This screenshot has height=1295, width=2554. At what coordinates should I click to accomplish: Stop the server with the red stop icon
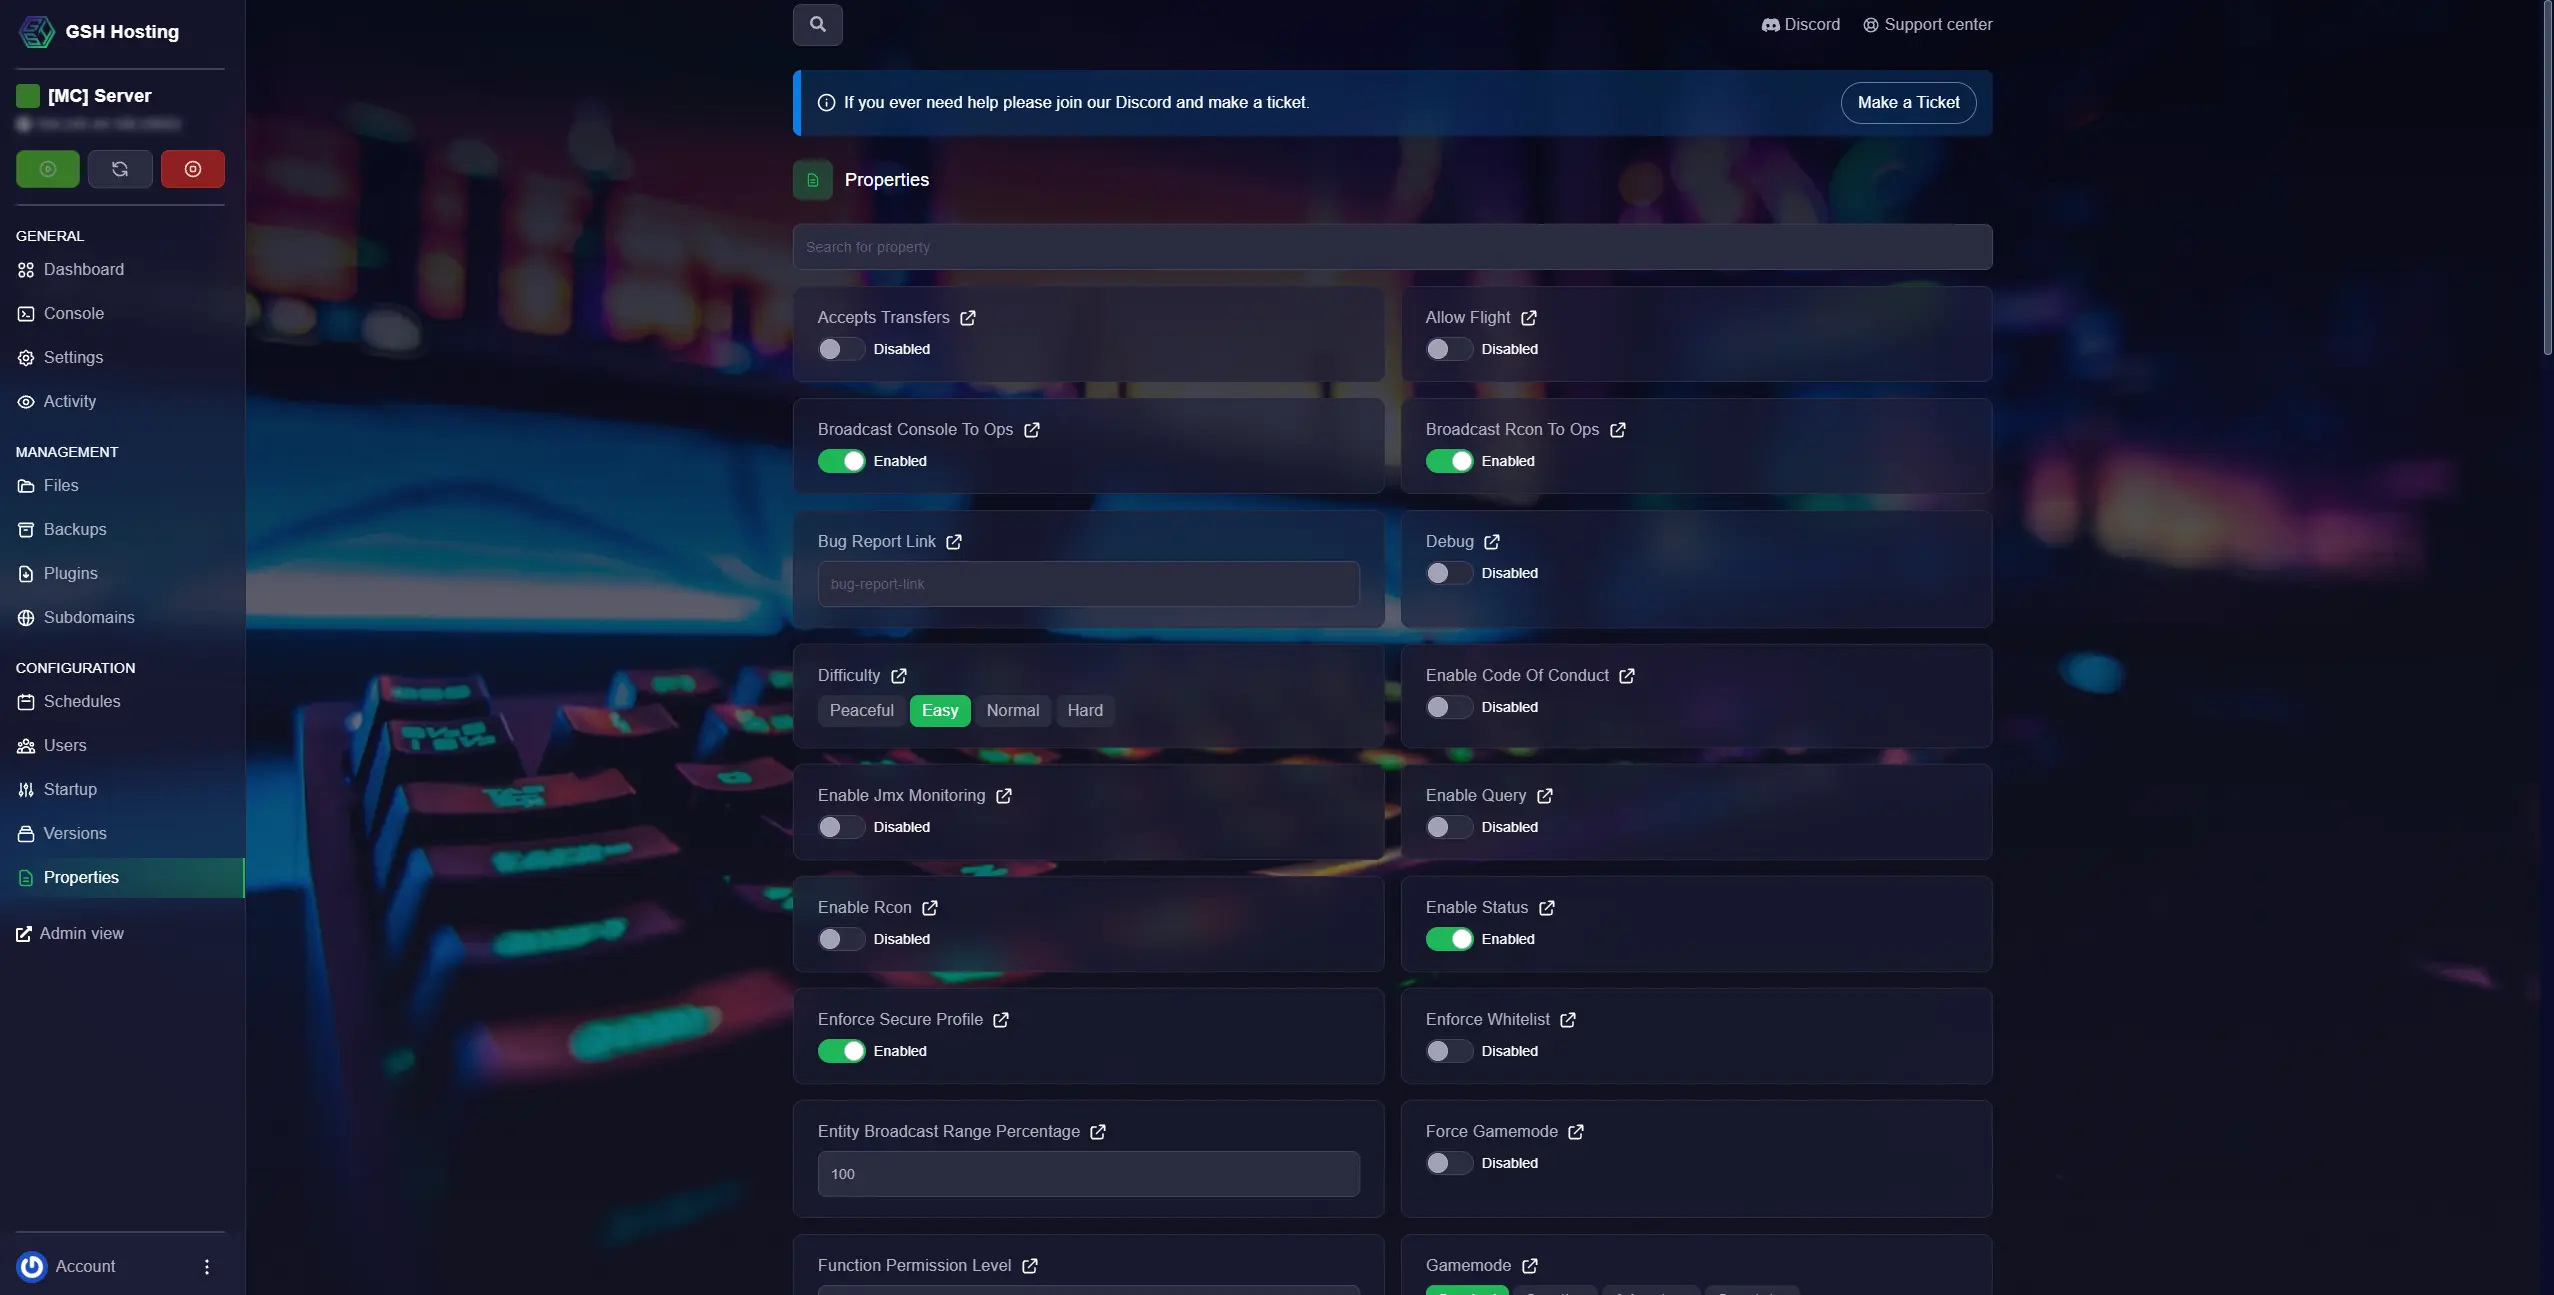193,168
